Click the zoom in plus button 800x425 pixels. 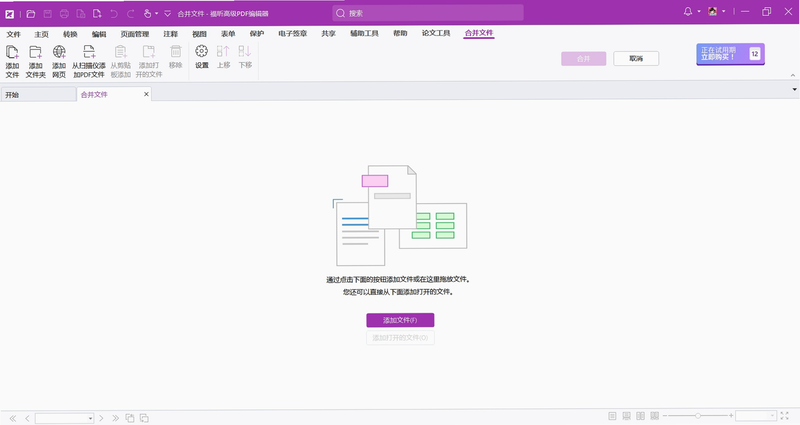pos(731,416)
